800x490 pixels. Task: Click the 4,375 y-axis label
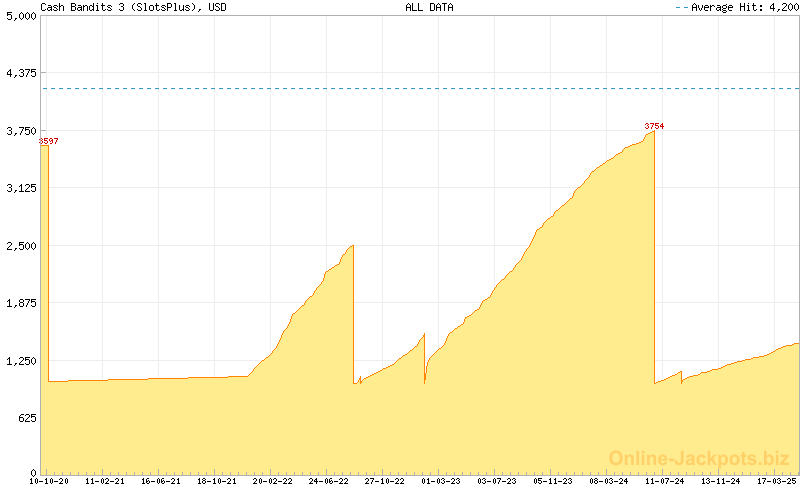tap(19, 74)
